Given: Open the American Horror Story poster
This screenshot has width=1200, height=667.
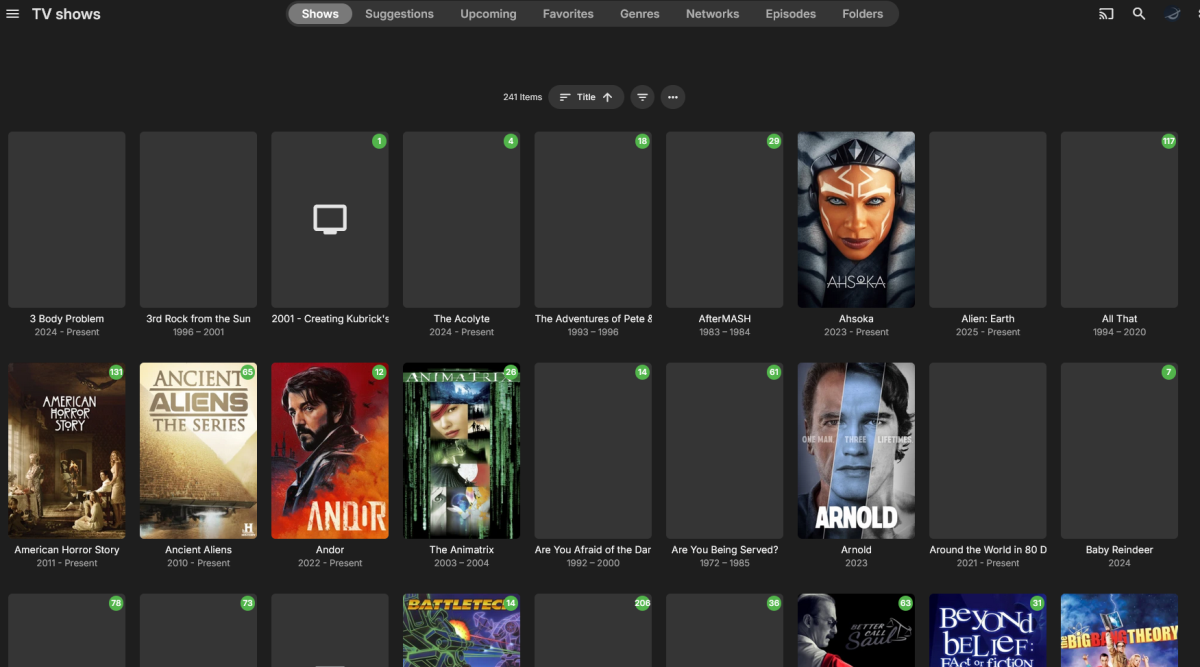Looking at the screenshot, I should 67,451.
